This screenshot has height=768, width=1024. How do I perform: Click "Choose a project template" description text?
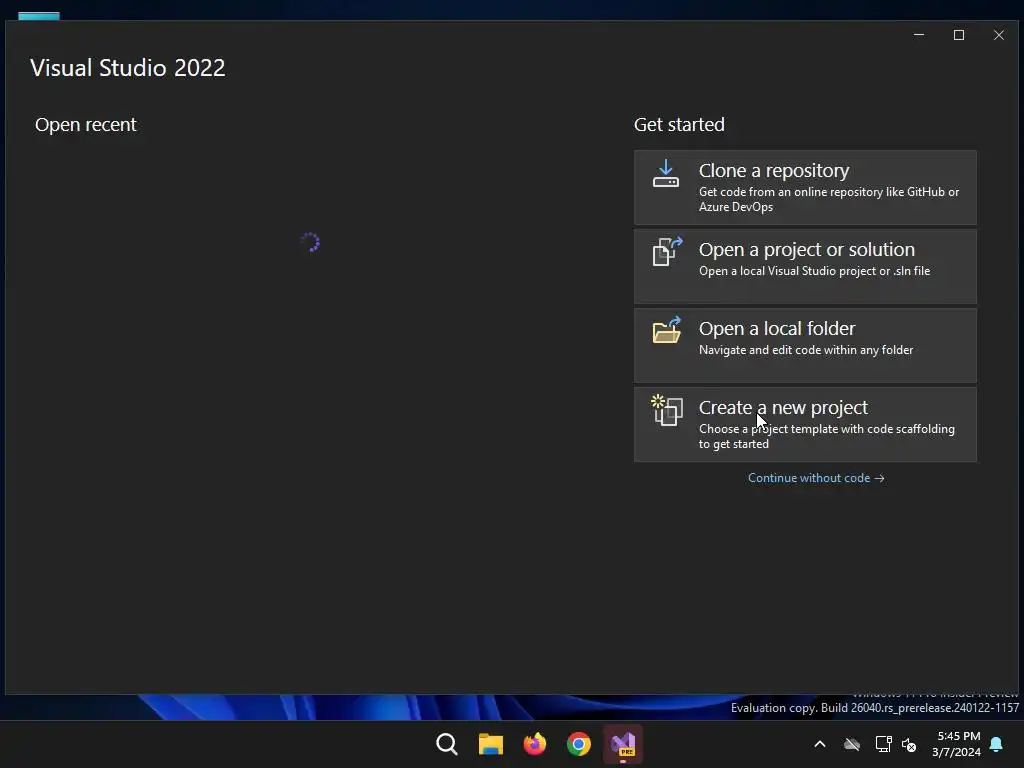(x=827, y=436)
